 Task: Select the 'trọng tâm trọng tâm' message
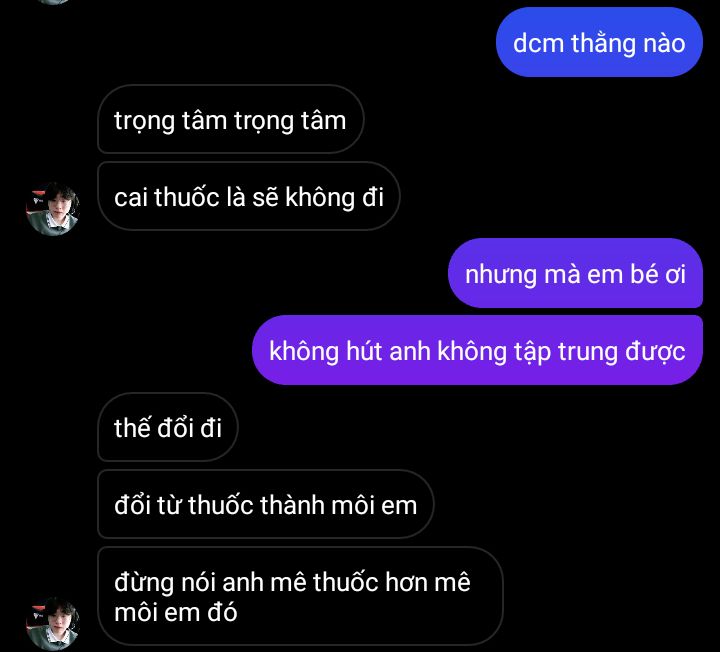pyautogui.click(x=231, y=119)
